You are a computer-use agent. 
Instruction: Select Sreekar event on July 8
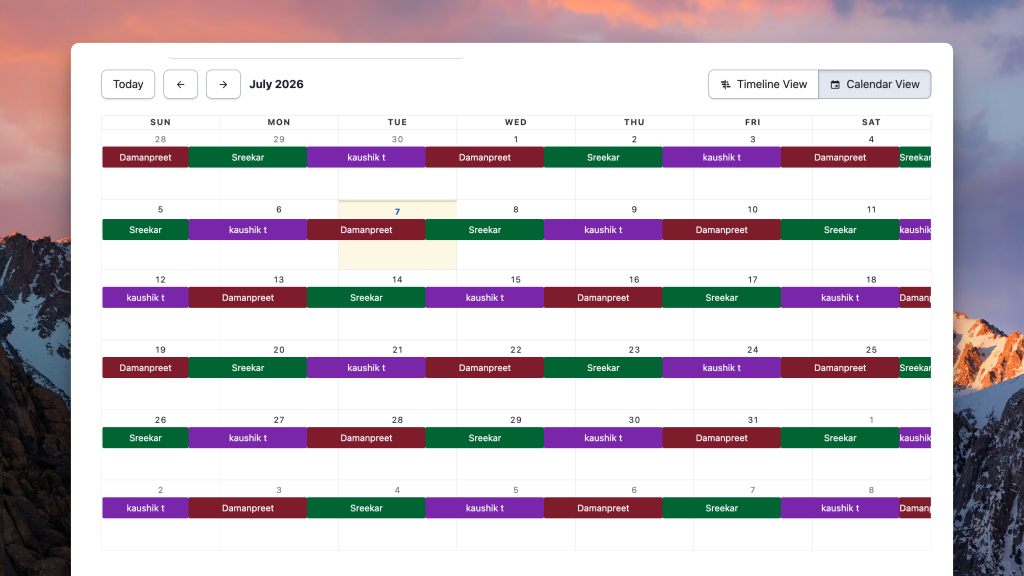485,230
